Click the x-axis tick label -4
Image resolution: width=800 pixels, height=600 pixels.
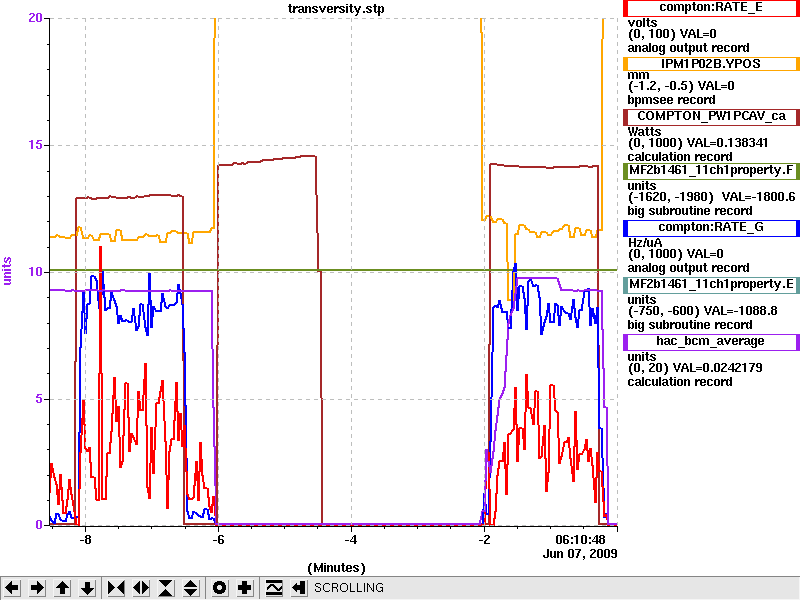click(351, 540)
